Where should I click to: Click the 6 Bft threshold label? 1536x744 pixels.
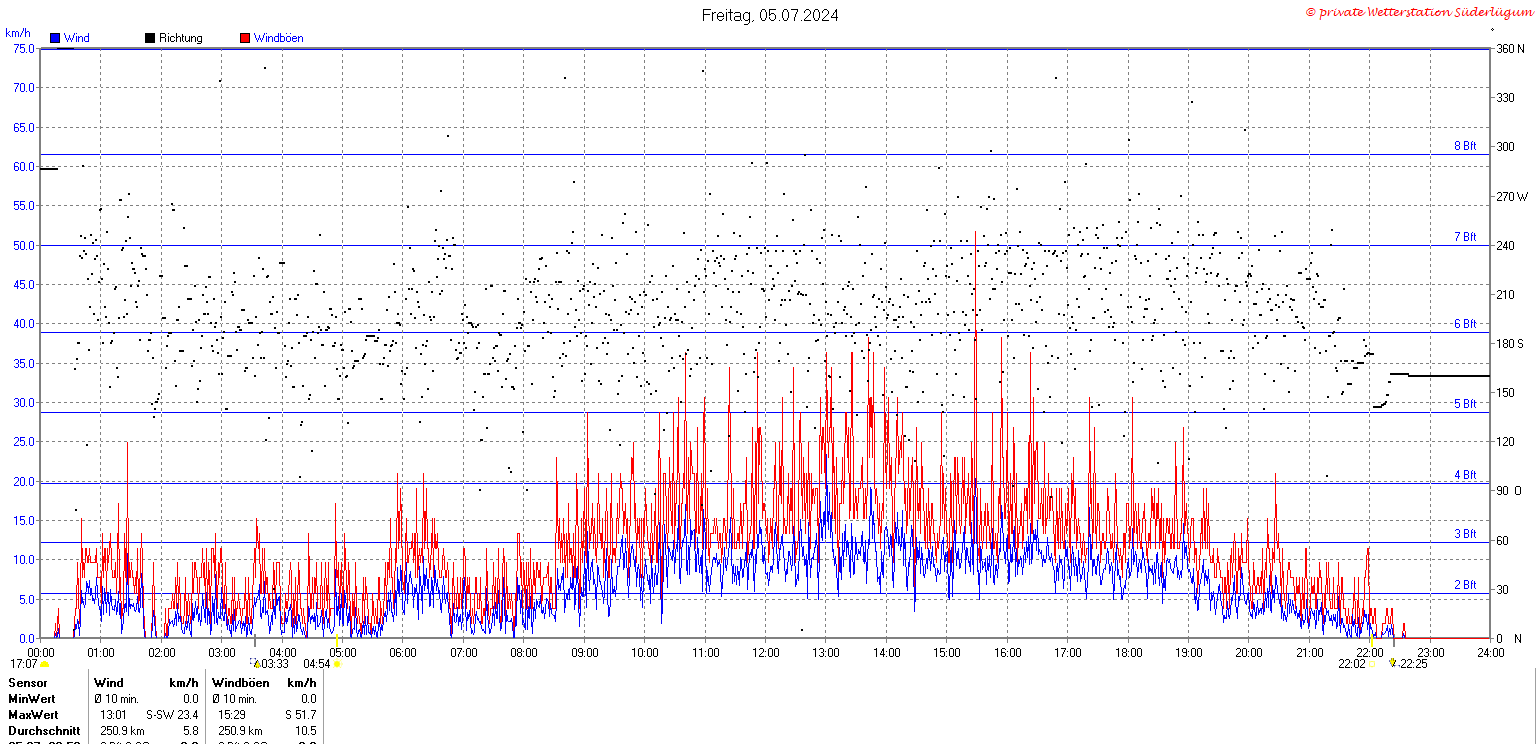(x=1465, y=324)
